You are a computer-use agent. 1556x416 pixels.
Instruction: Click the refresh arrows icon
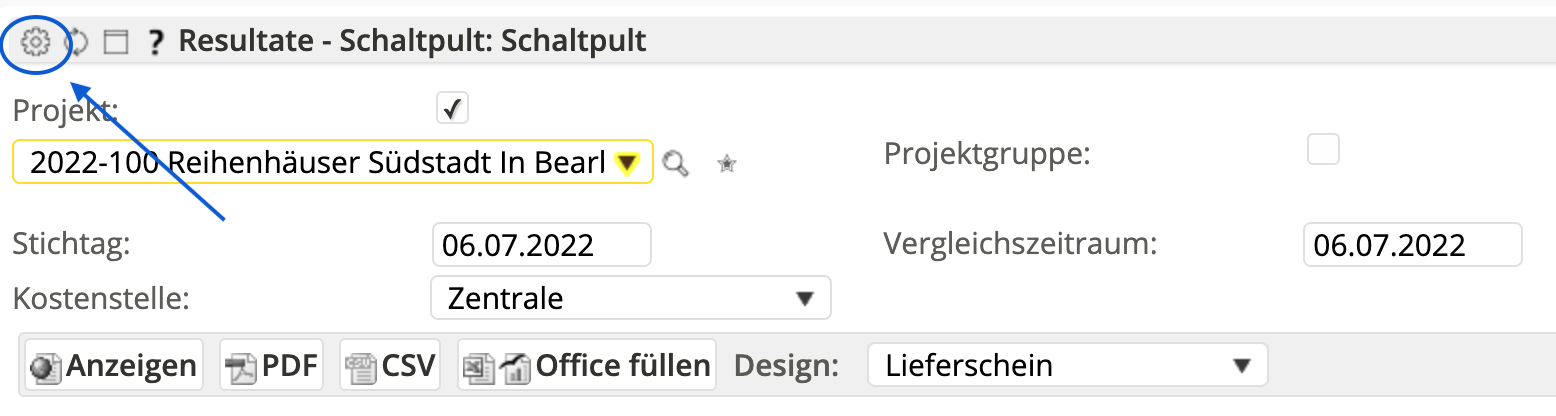[x=77, y=42]
